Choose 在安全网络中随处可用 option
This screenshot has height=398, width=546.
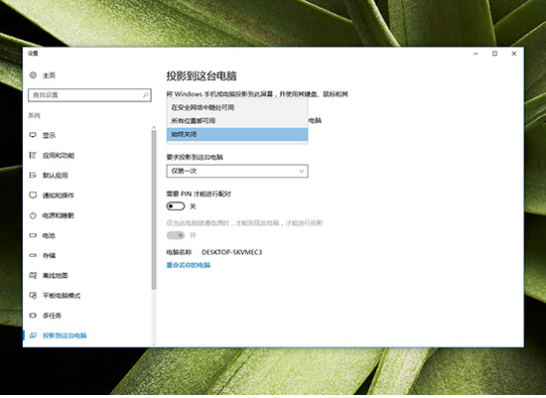point(237,107)
